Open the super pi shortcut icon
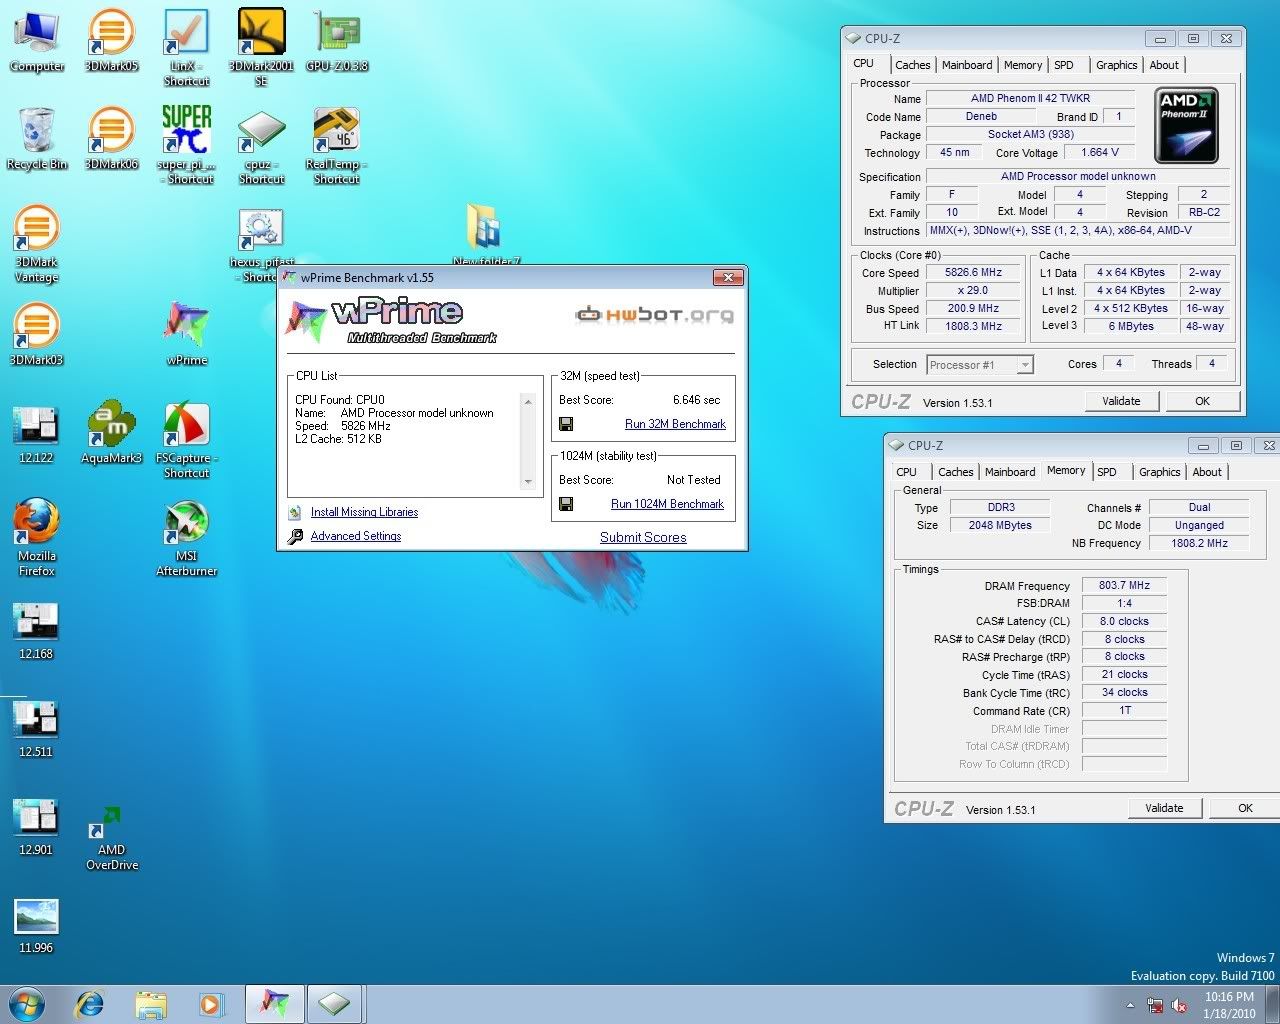The width and height of the screenshot is (1280, 1024). click(187, 146)
